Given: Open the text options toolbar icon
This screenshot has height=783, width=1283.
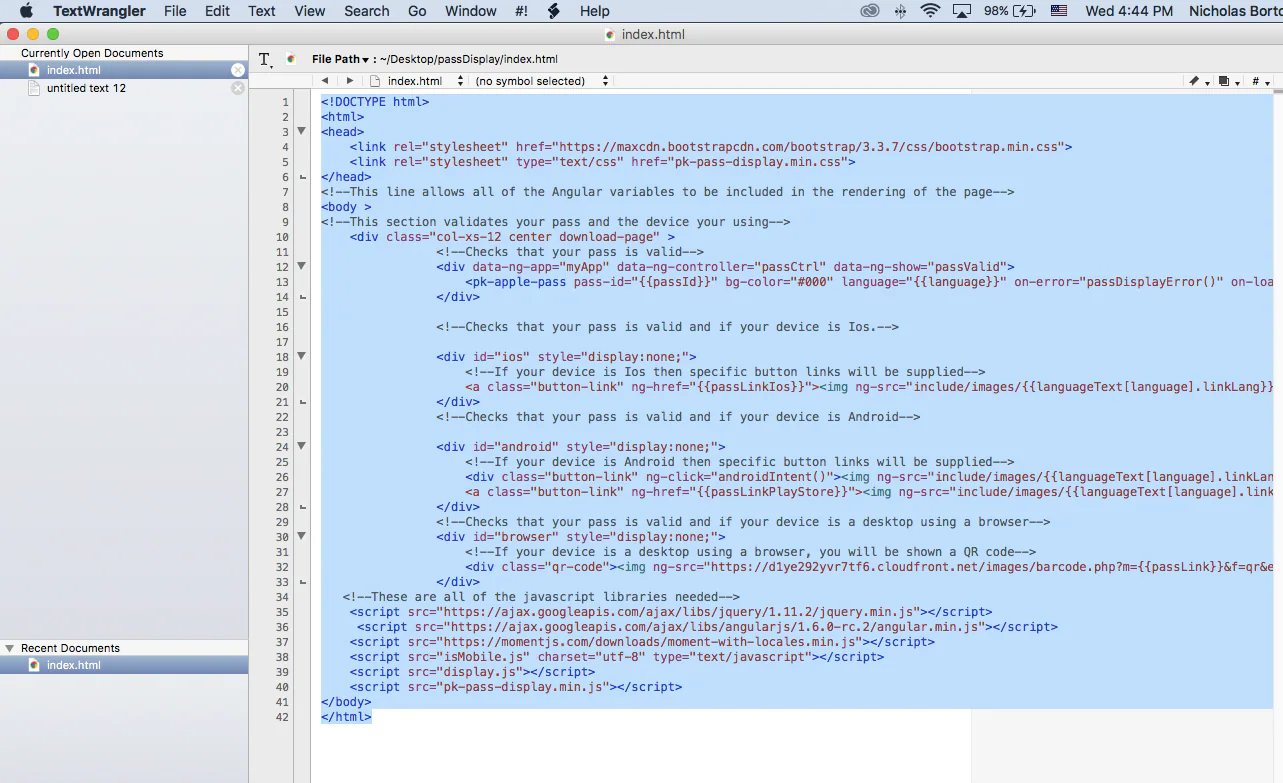Looking at the screenshot, I should [265, 60].
